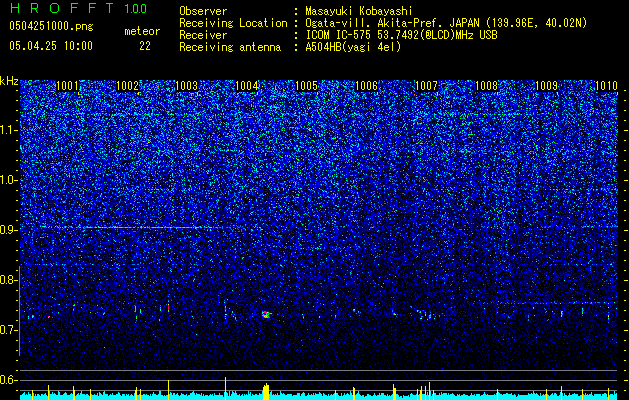Click the wide yellow amplitude block below the red echo
629x400 pixels.
pyautogui.click(x=266, y=392)
